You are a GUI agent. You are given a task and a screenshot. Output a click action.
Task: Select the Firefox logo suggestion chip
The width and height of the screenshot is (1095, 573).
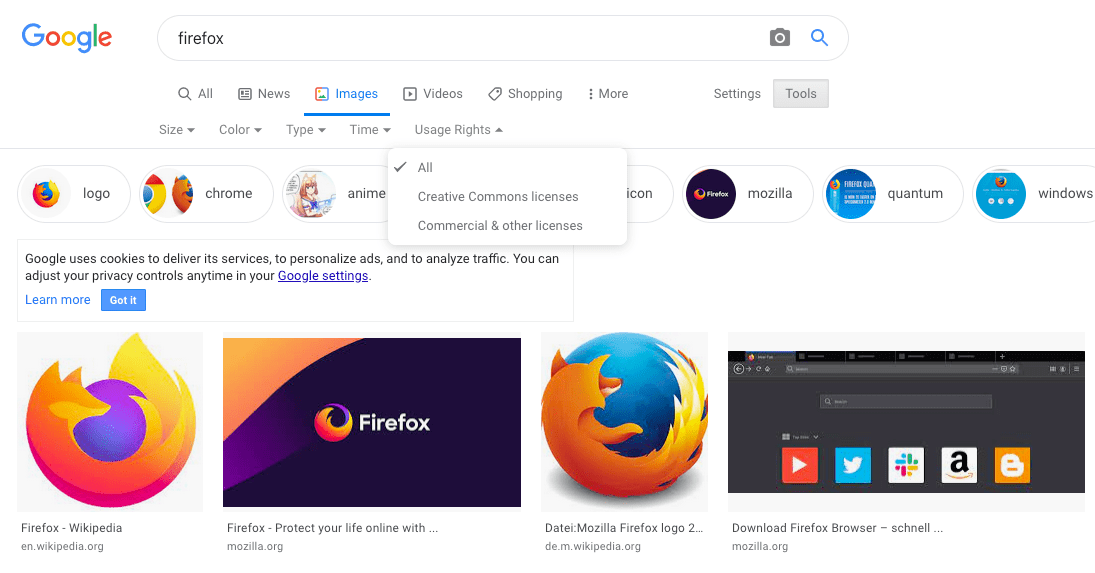click(74, 194)
